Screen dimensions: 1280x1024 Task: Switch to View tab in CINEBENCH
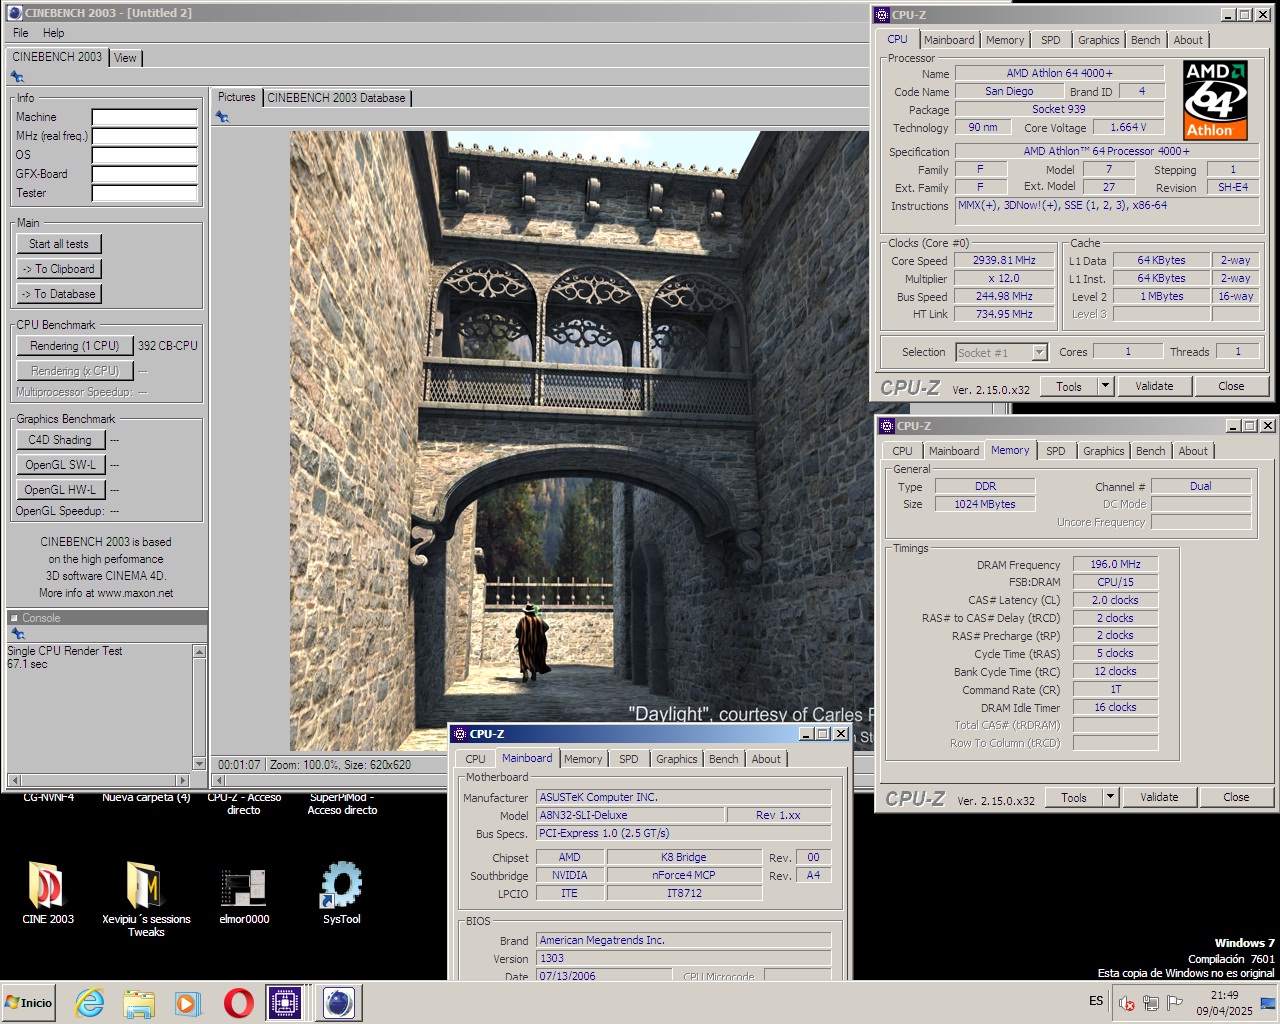(125, 58)
